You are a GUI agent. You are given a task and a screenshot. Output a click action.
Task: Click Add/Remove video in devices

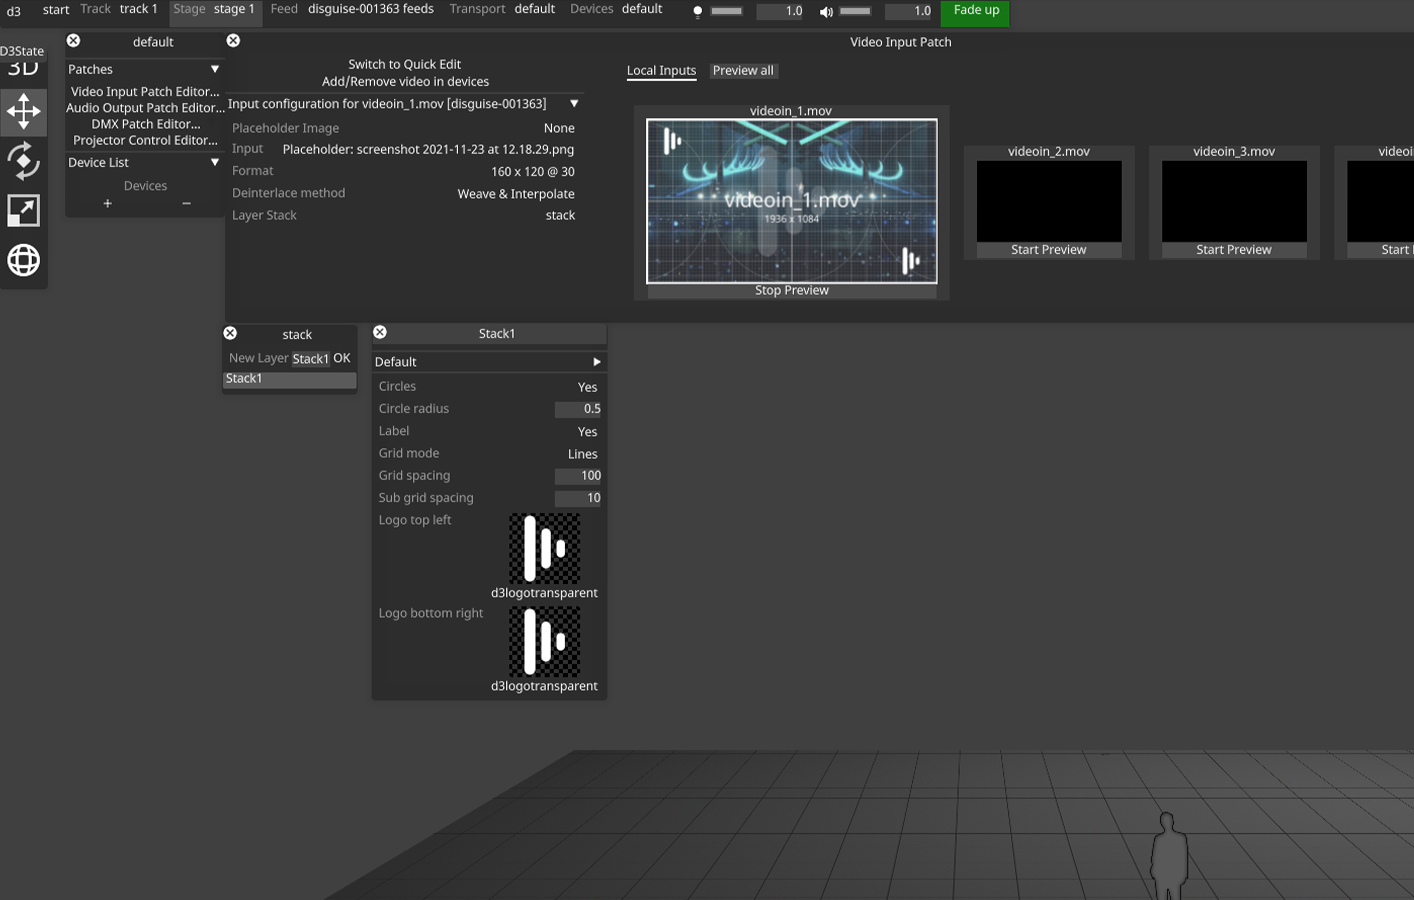[x=405, y=82]
